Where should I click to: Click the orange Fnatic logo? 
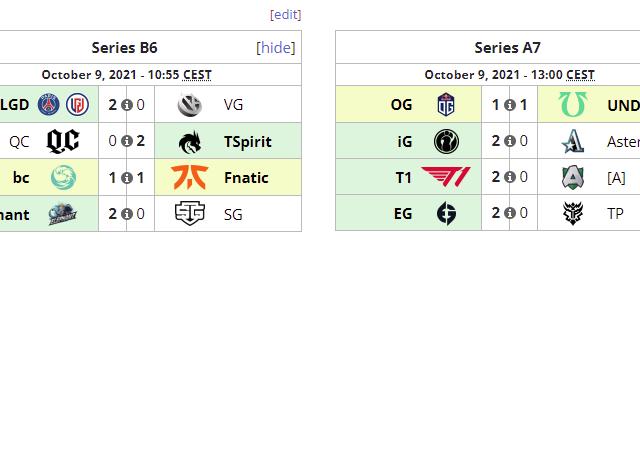click(x=190, y=177)
